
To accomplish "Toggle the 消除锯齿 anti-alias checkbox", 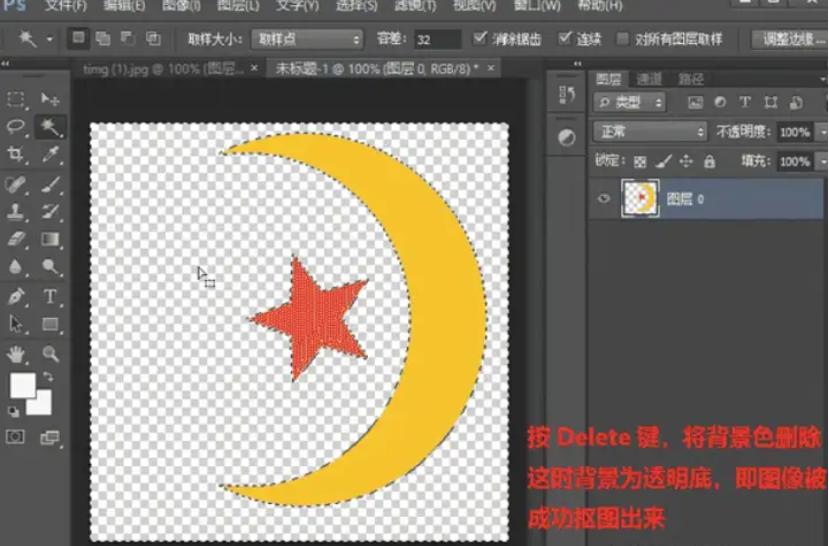I will tap(480, 39).
